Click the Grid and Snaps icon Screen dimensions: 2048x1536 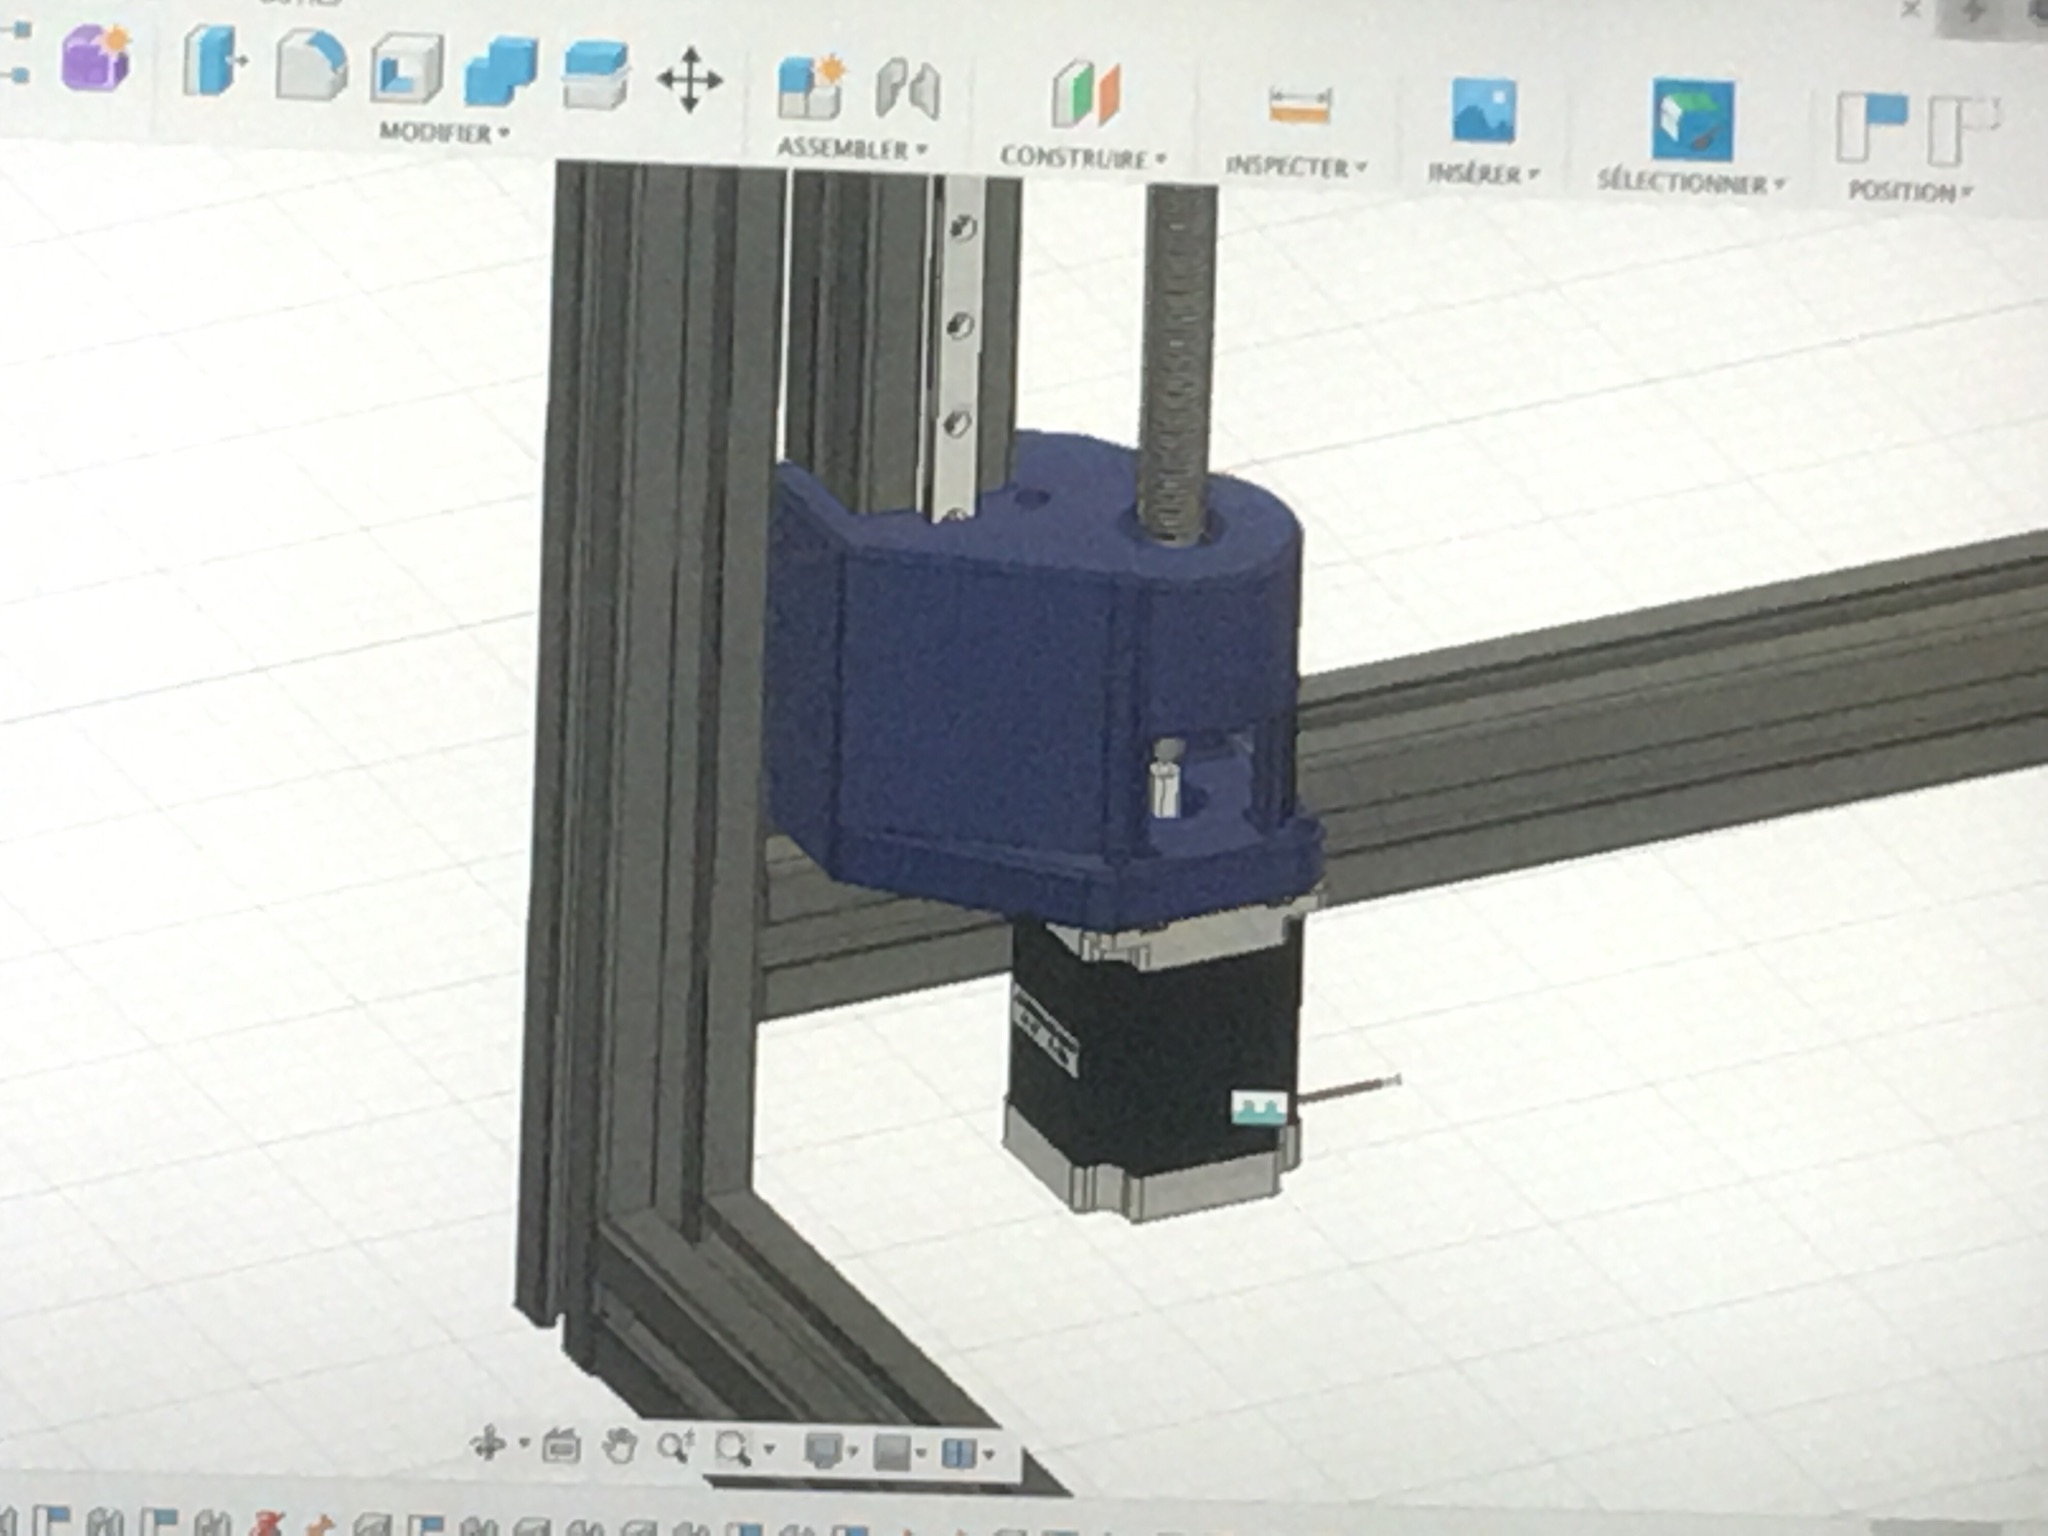[x=891, y=1452]
